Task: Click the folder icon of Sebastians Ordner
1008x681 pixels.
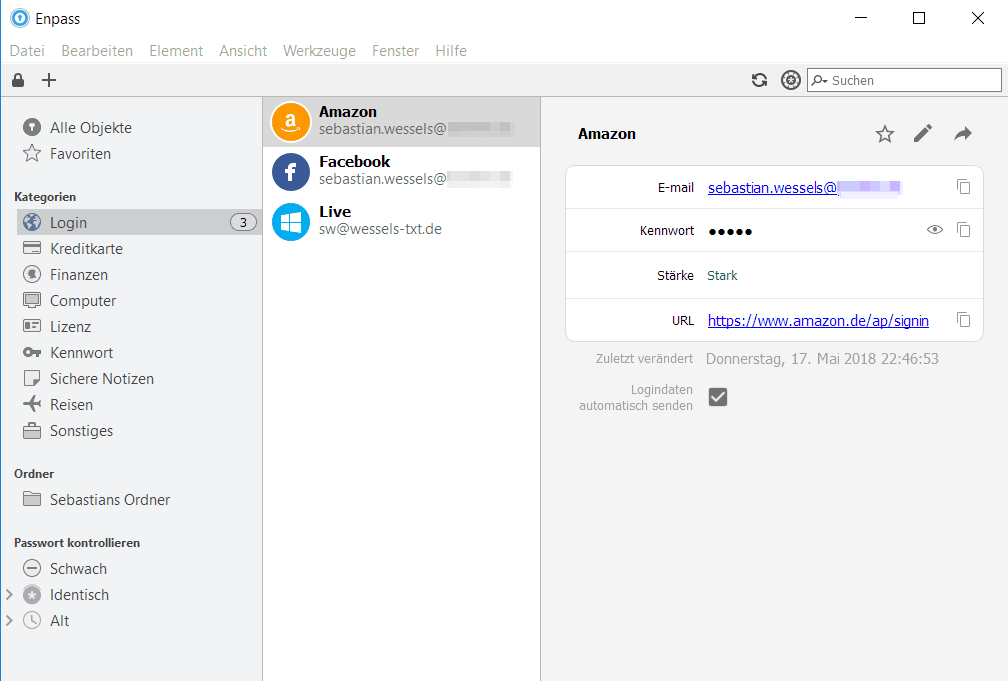Action: 32,499
